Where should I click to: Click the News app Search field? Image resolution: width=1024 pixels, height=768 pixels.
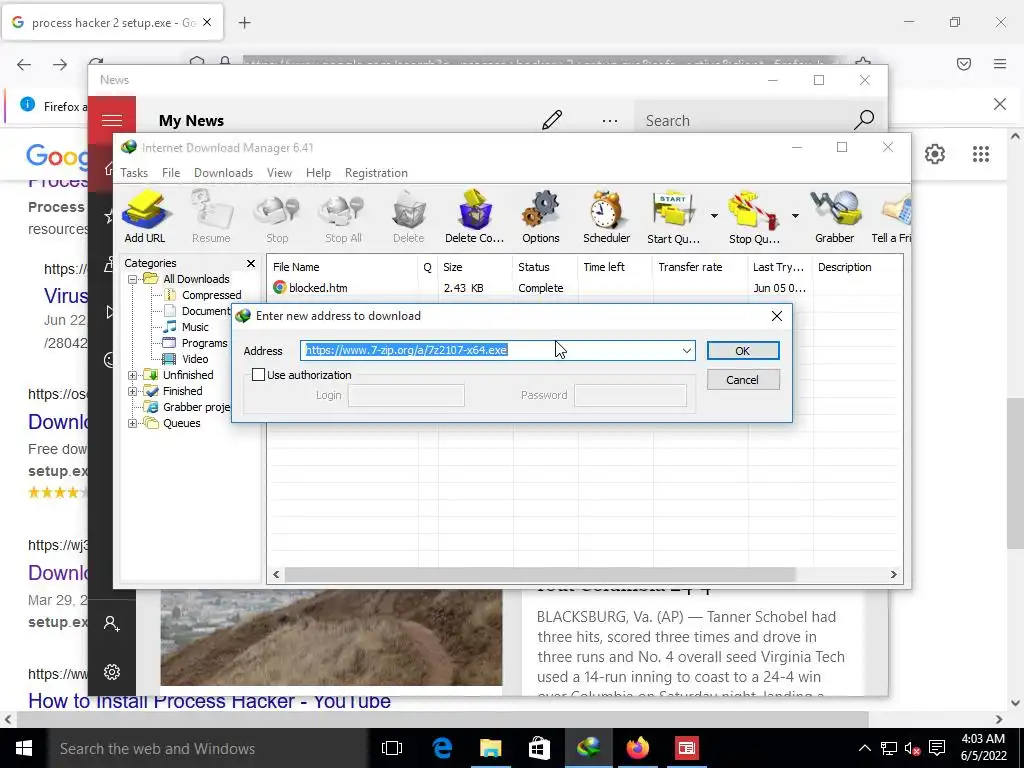pyautogui.click(x=744, y=121)
